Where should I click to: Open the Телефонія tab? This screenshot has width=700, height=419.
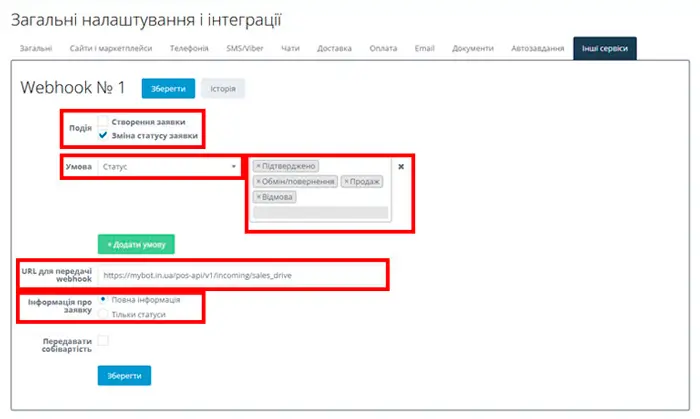[x=188, y=48]
